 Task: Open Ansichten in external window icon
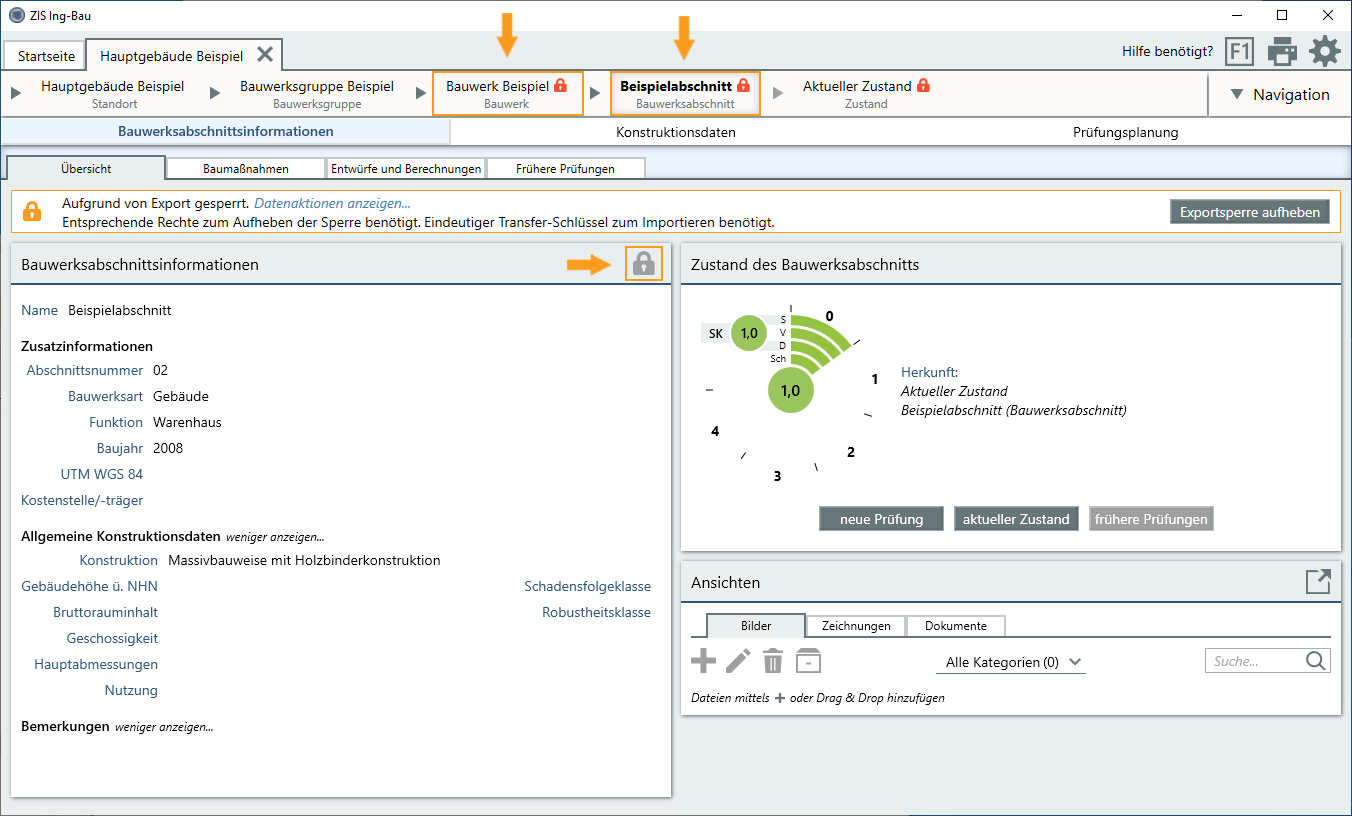click(x=1318, y=582)
